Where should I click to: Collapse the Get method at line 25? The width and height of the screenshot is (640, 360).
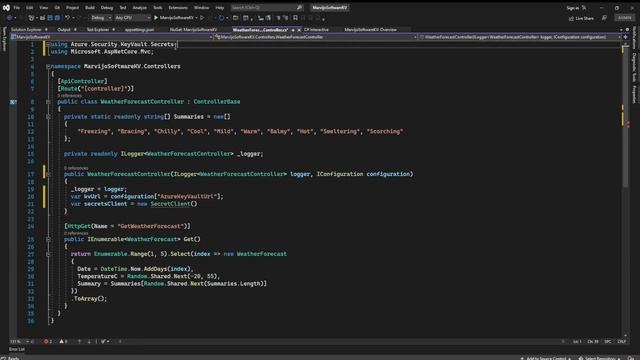pos(48,240)
